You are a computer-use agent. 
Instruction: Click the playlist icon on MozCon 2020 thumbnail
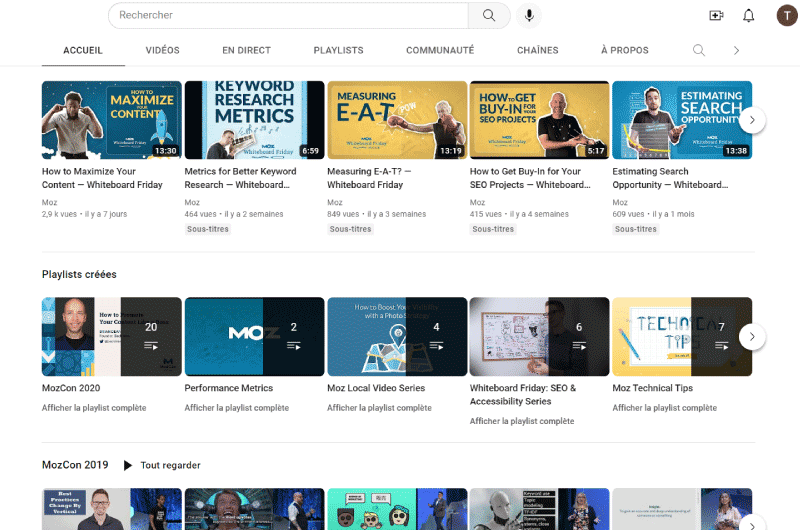click(151, 346)
